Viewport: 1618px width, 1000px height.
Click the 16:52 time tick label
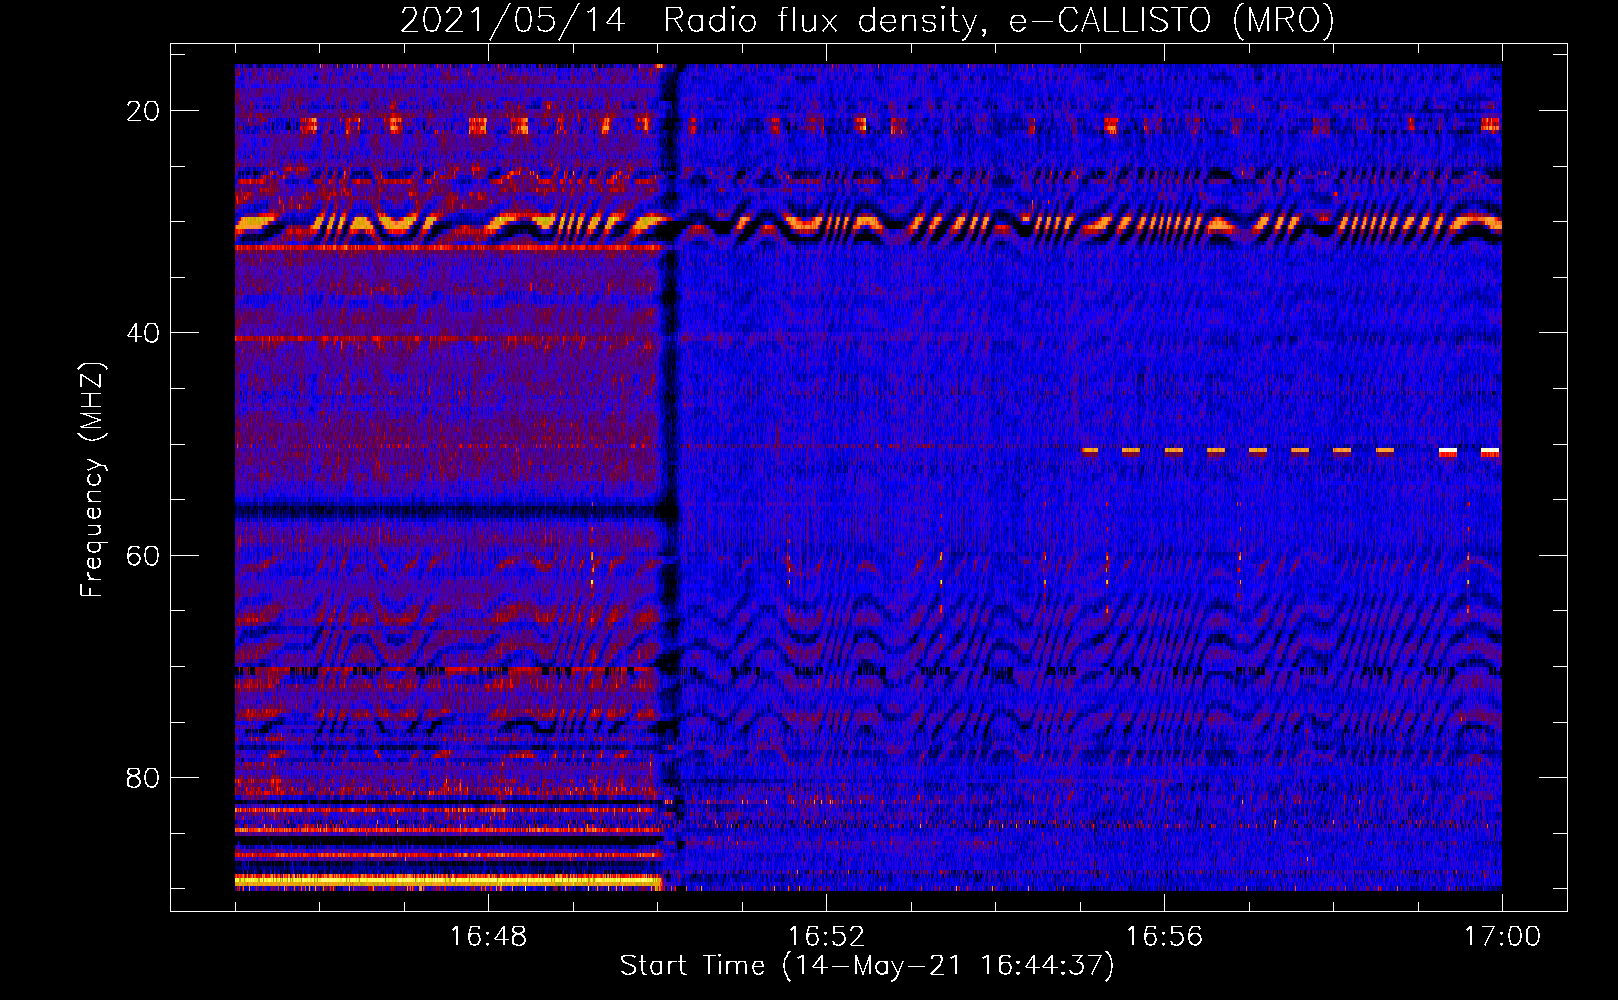pyautogui.click(x=826, y=936)
